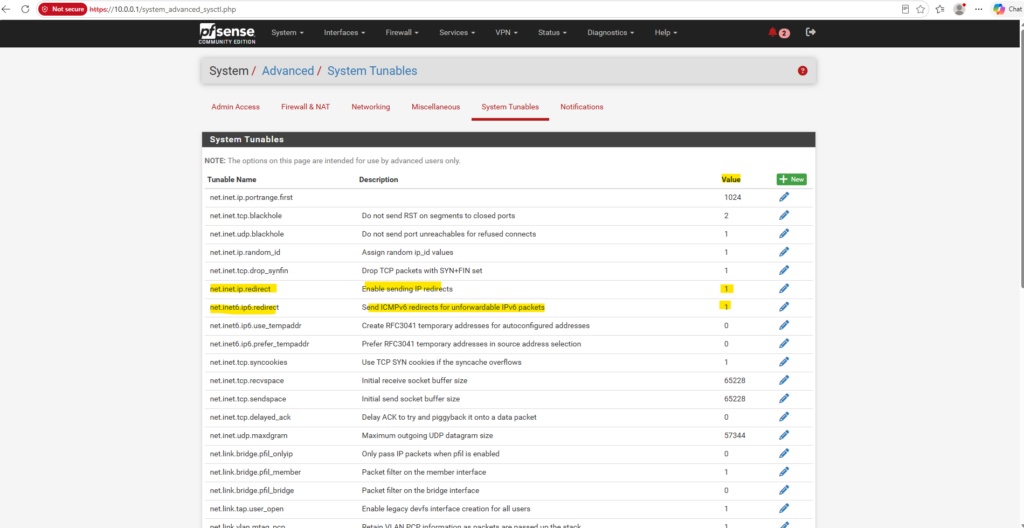Expand the Diagnostics dropdown menu
This screenshot has height=528, width=1024.
(611, 33)
